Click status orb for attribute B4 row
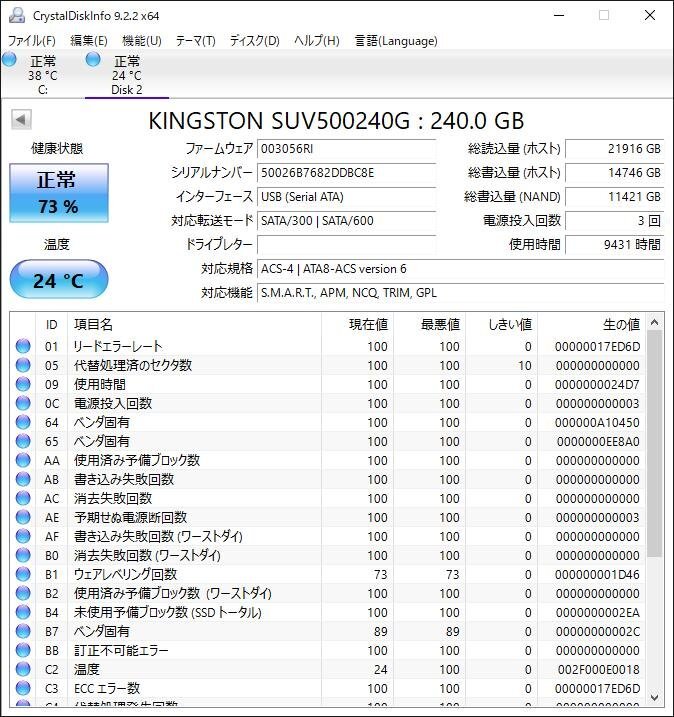The image size is (674, 717). pos(23,612)
